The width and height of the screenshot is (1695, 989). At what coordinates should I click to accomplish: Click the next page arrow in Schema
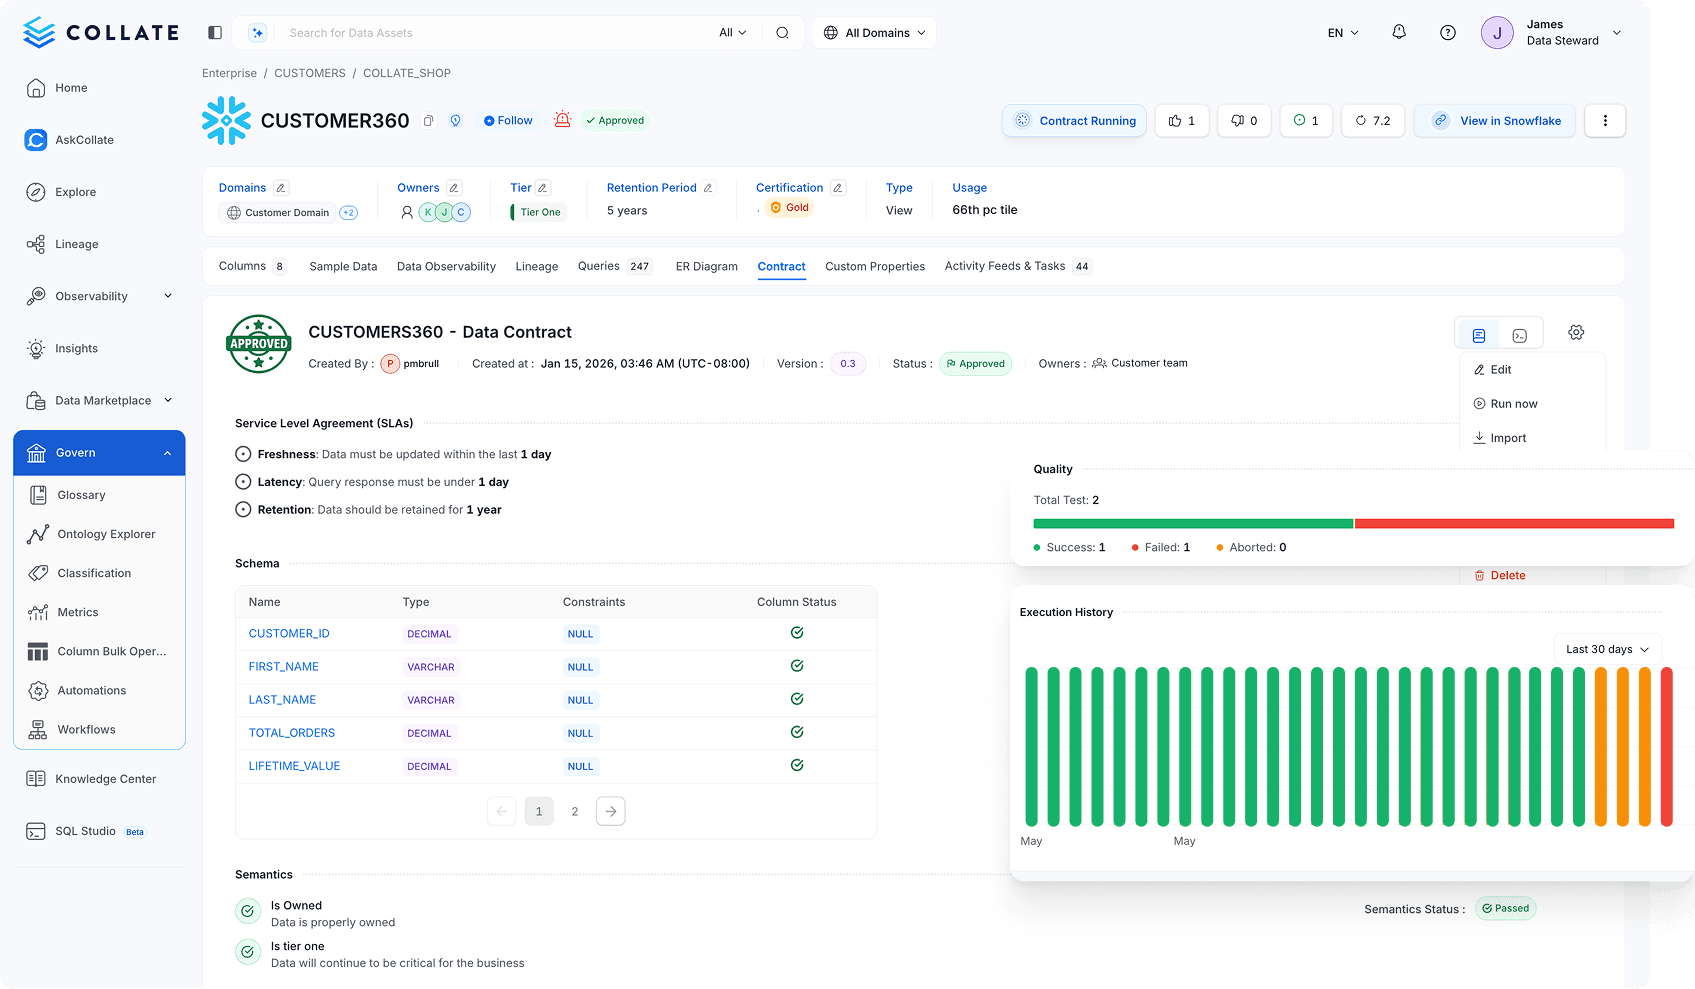pos(611,812)
